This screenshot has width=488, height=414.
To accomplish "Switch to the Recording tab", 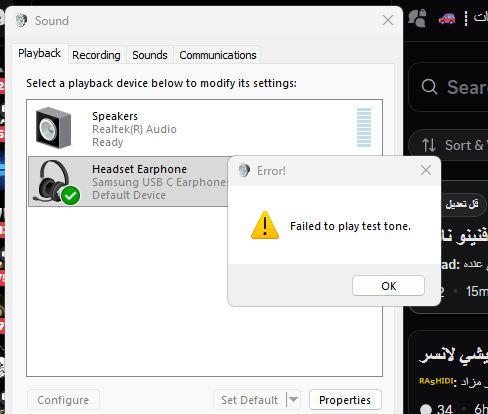I will pos(96,55).
